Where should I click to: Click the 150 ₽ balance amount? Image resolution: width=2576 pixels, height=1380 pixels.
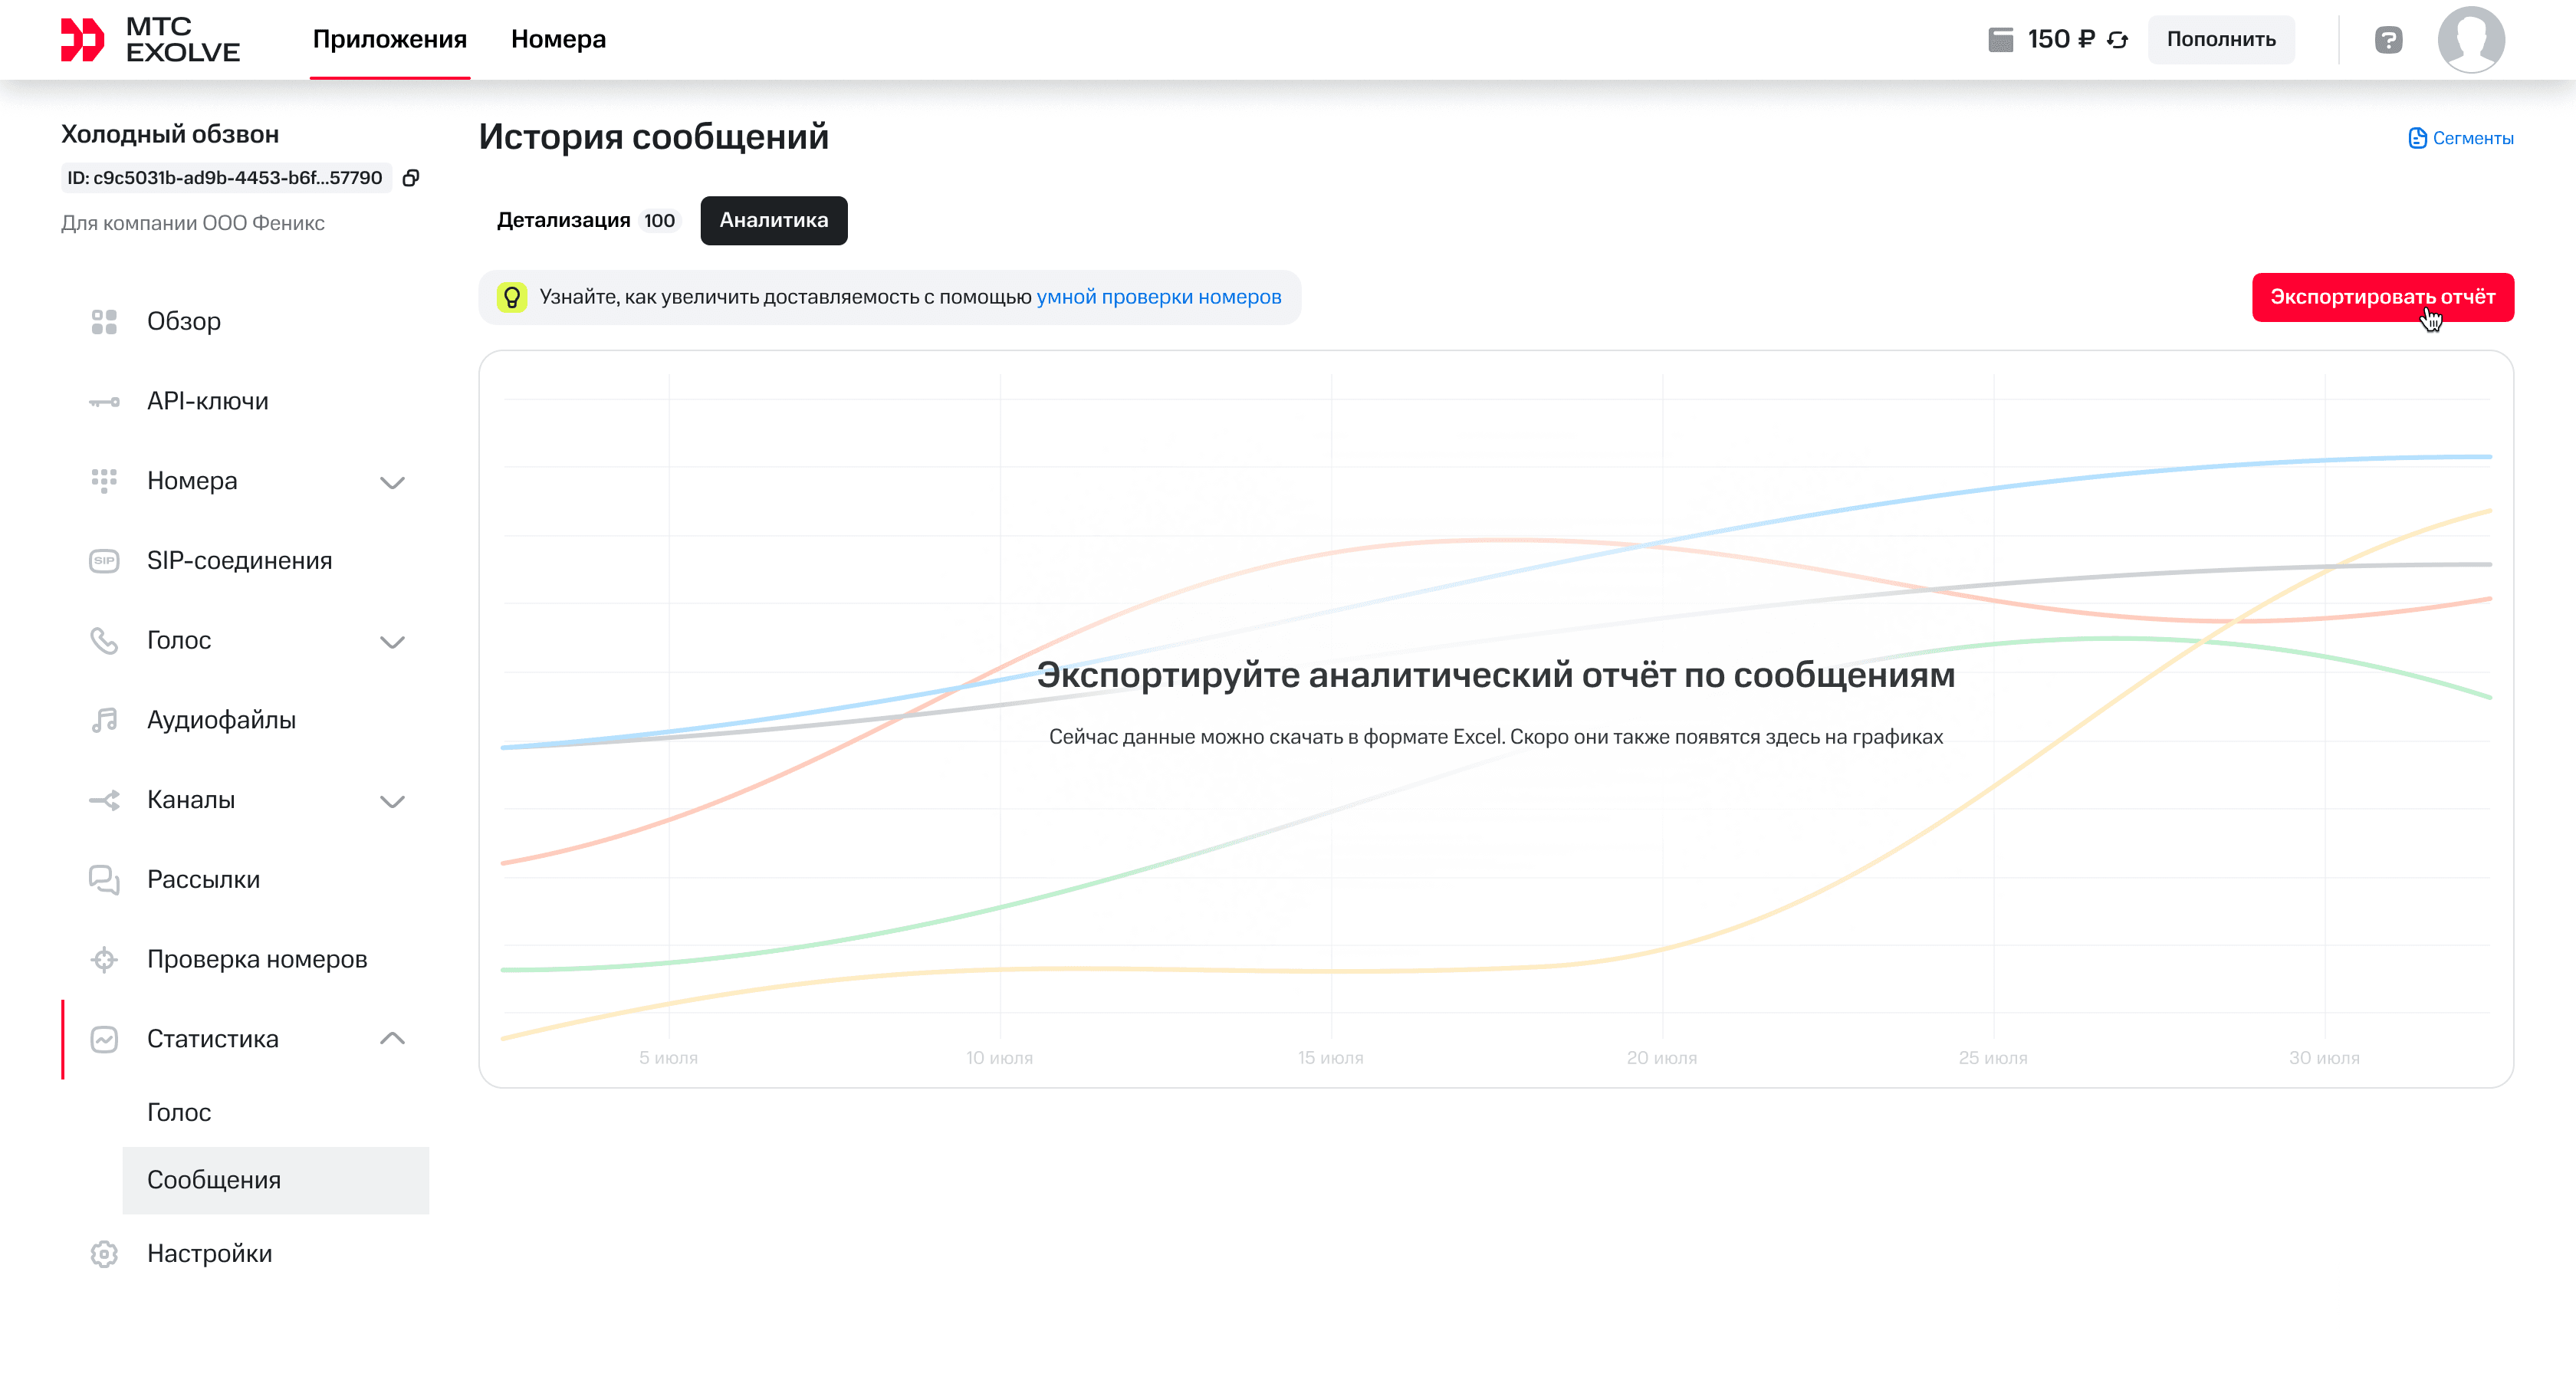click(x=2060, y=40)
